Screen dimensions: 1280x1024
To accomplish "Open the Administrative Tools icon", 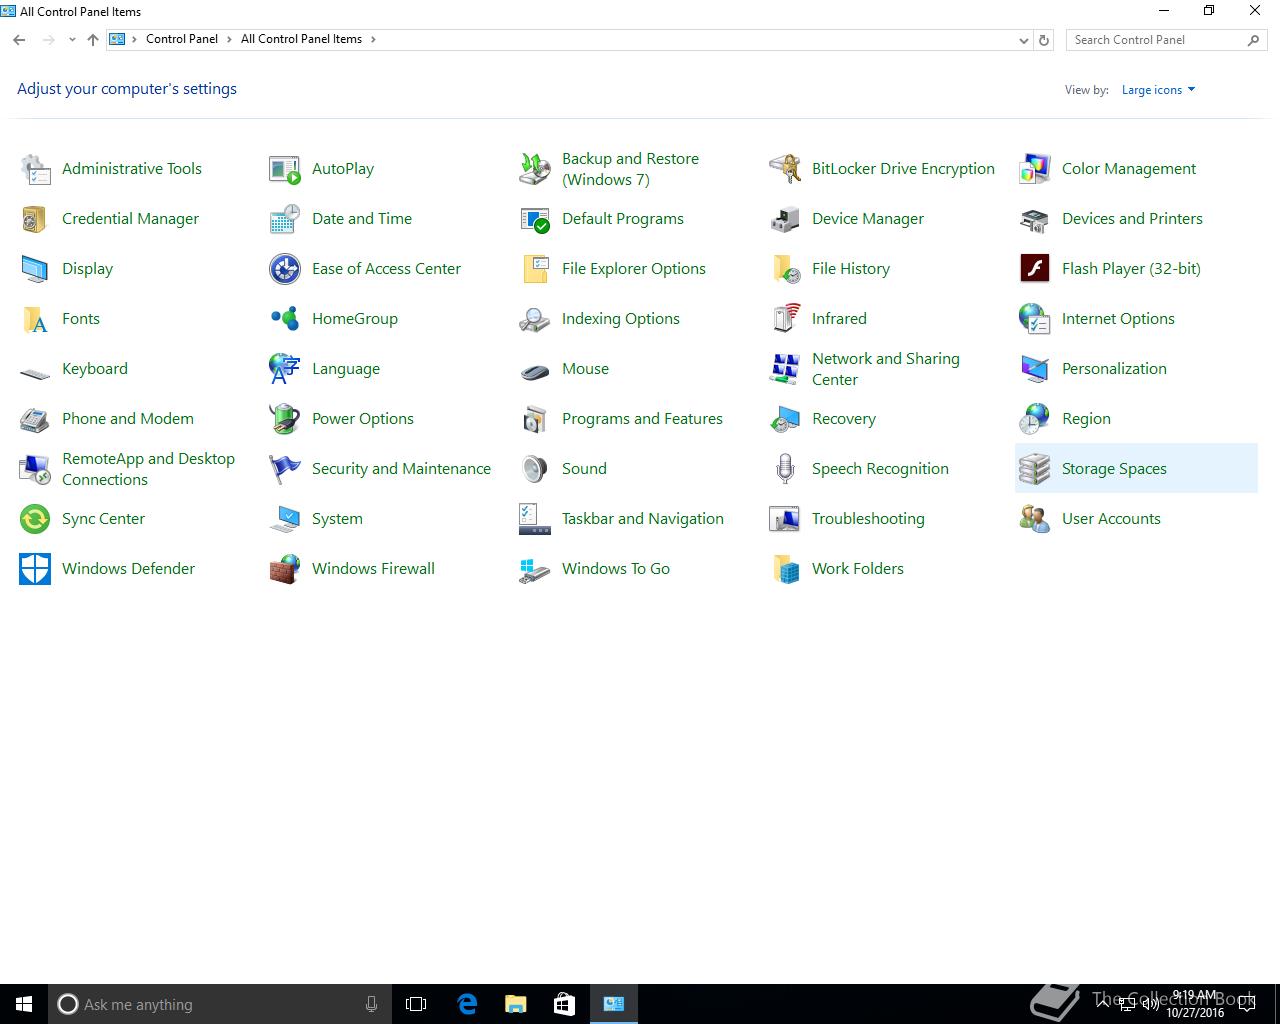I will [35, 169].
